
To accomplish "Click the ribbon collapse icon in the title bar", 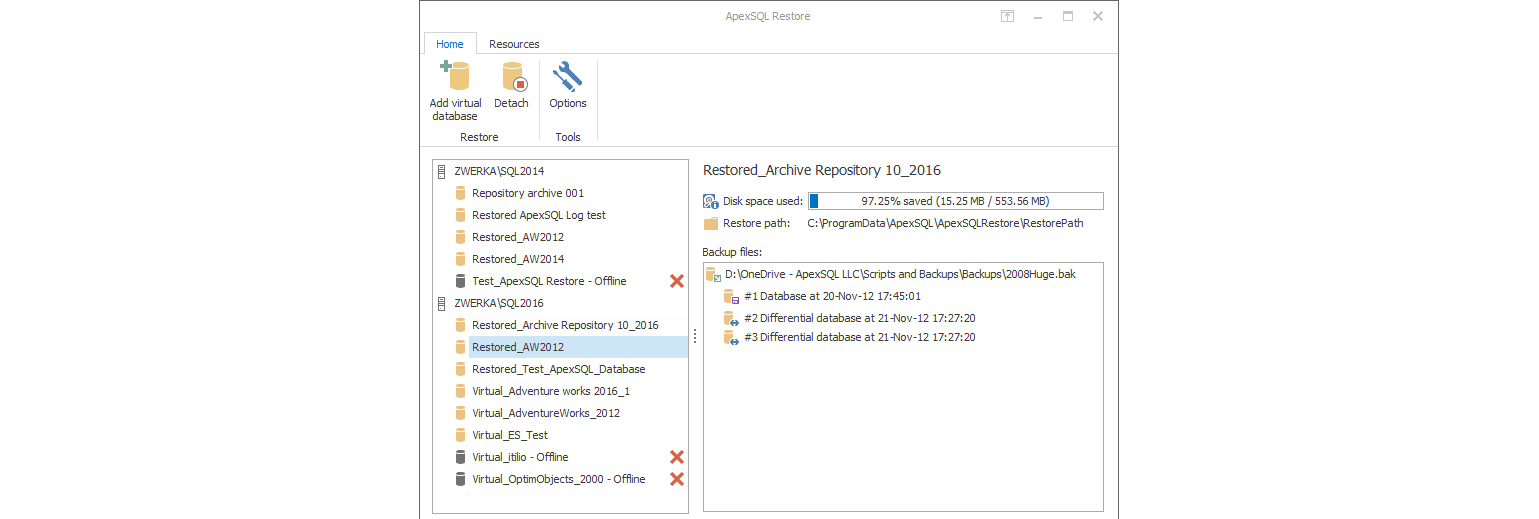I will [1008, 16].
